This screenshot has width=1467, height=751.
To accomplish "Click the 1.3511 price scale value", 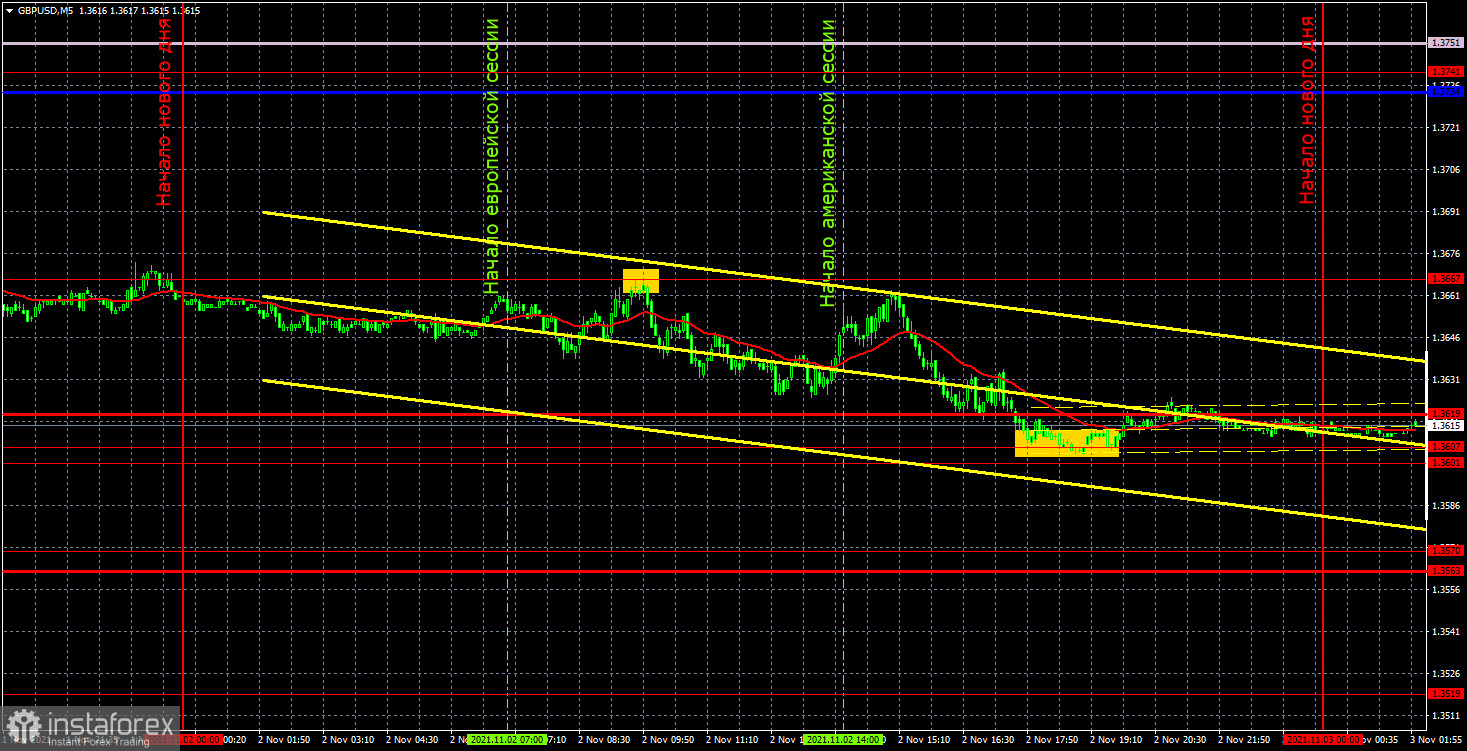I will tap(1445, 716).
